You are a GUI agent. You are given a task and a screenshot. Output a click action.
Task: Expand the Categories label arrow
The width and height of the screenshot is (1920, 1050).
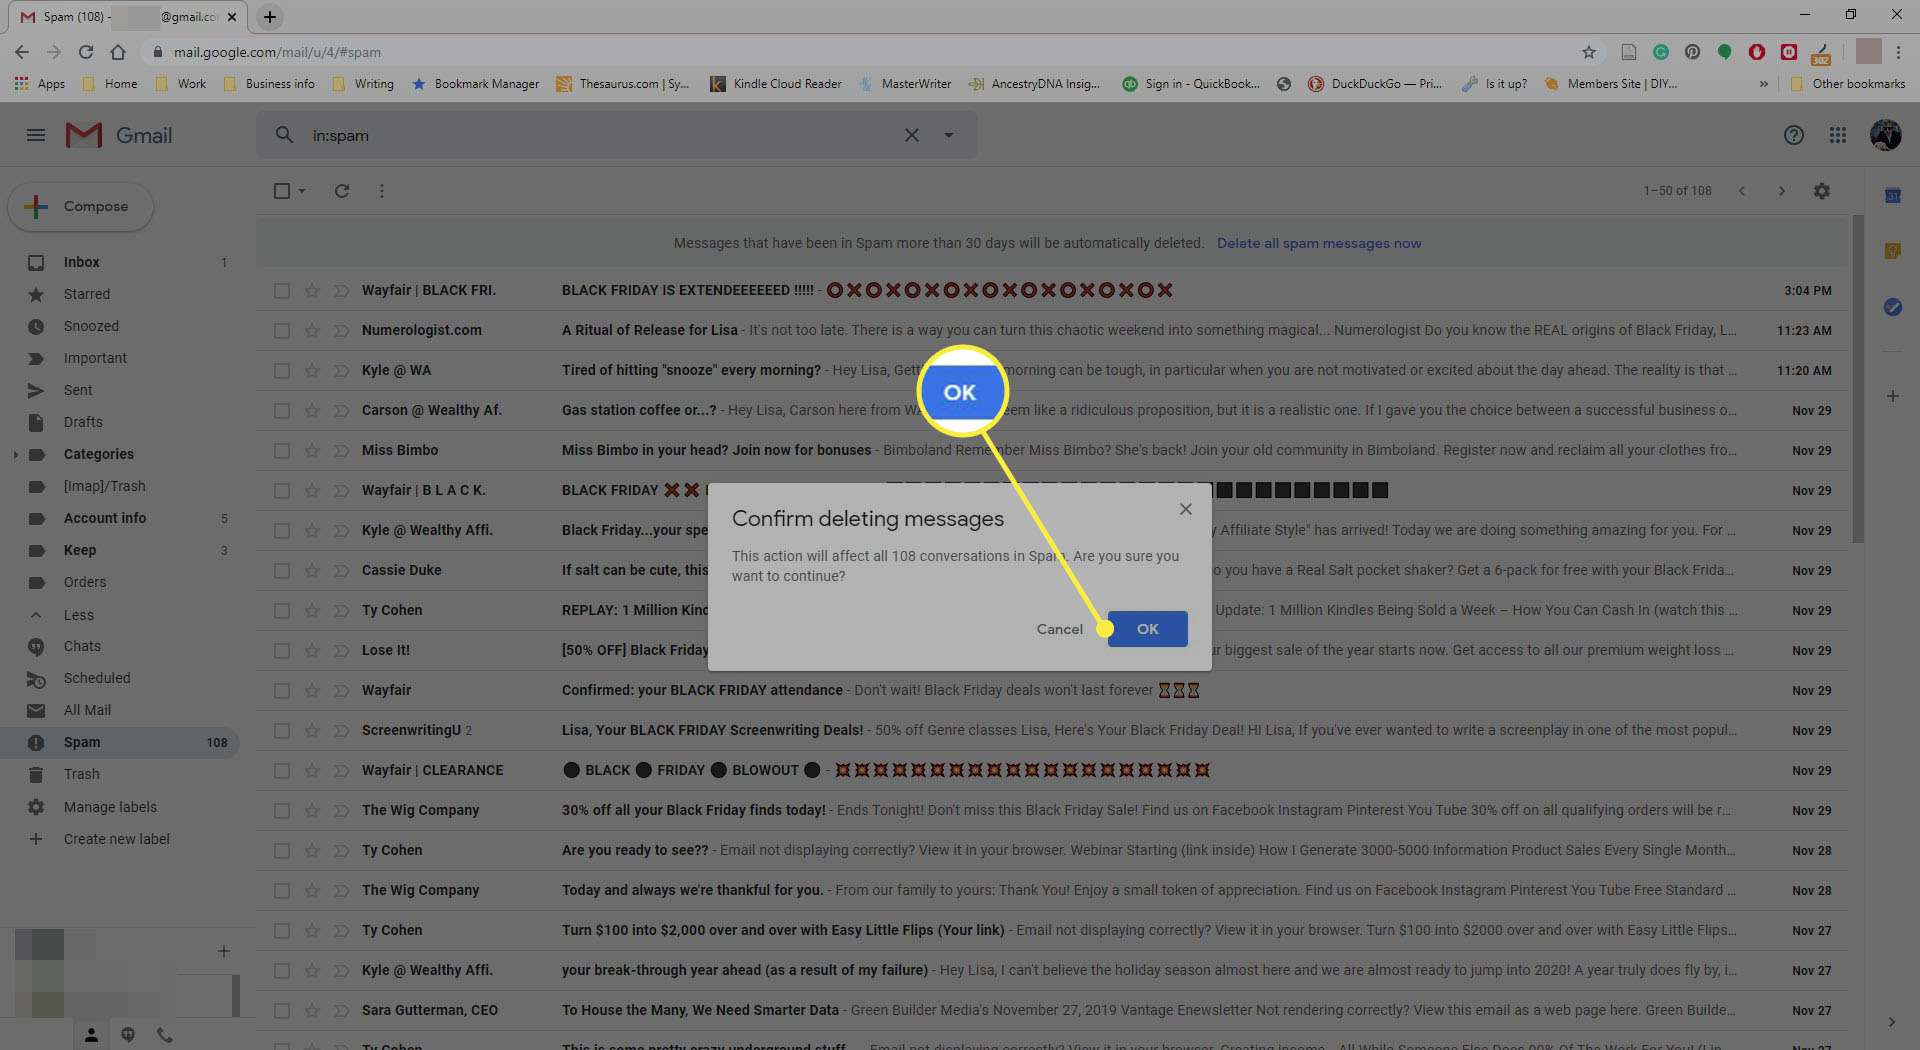15,455
